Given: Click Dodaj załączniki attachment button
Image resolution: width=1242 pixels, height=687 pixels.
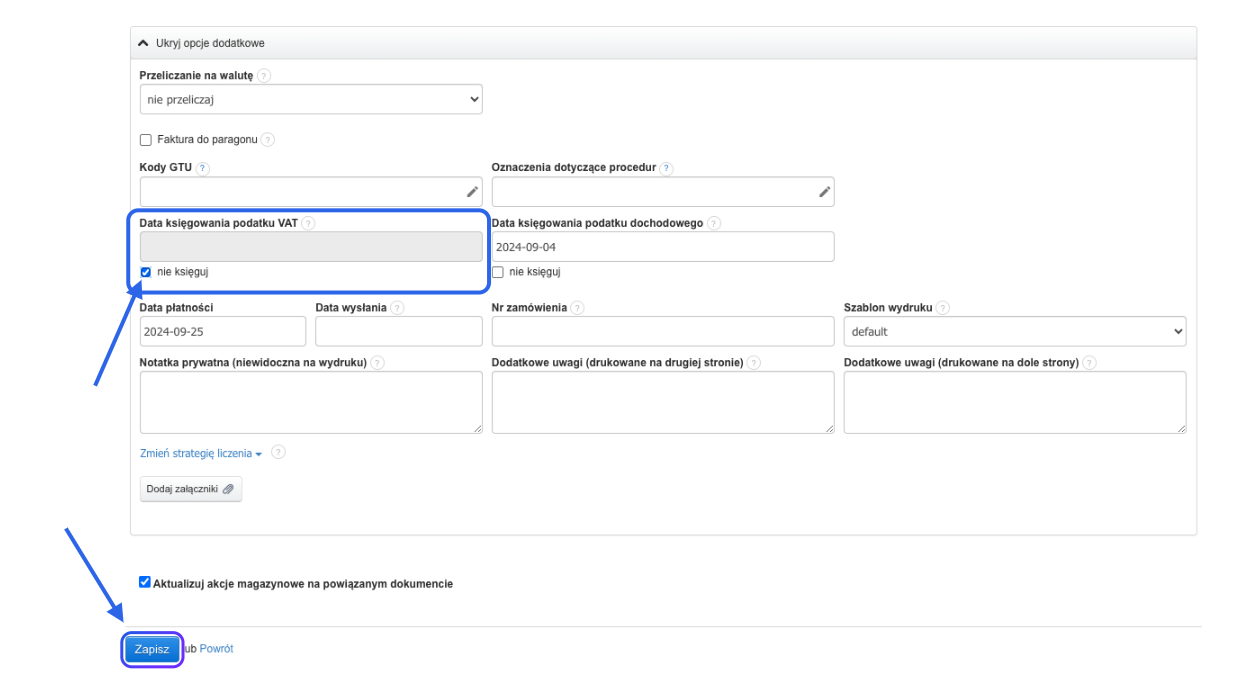Looking at the screenshot, I should coord(191,489).
